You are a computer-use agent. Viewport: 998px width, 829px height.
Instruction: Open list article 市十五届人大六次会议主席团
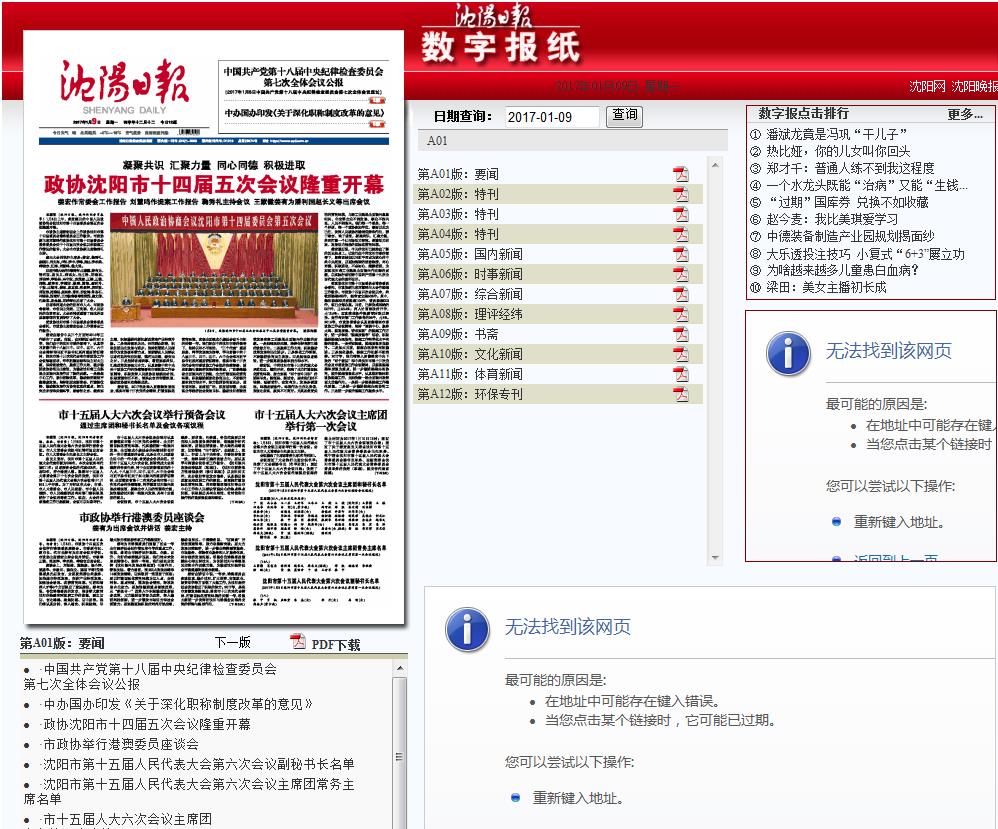coord(127,819)
